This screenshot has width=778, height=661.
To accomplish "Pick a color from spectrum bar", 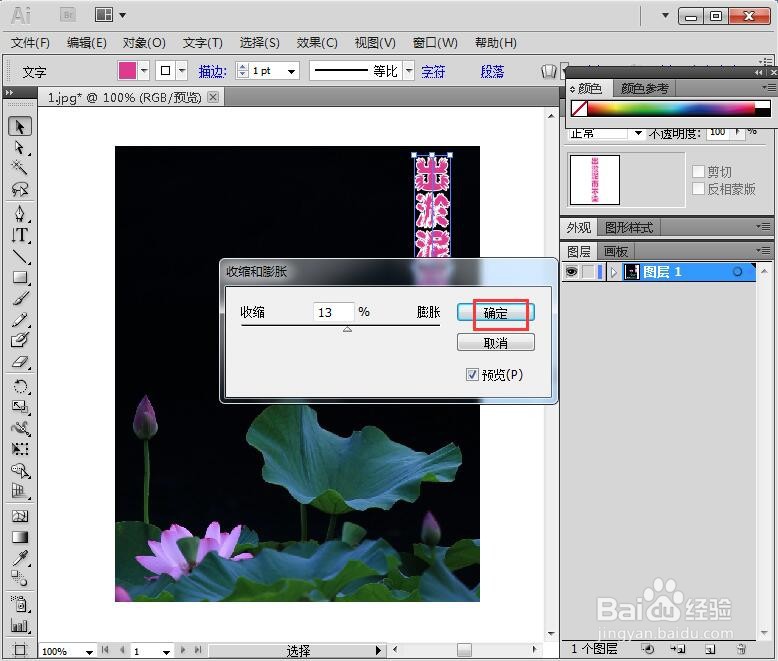I will (x=671, y=108).
